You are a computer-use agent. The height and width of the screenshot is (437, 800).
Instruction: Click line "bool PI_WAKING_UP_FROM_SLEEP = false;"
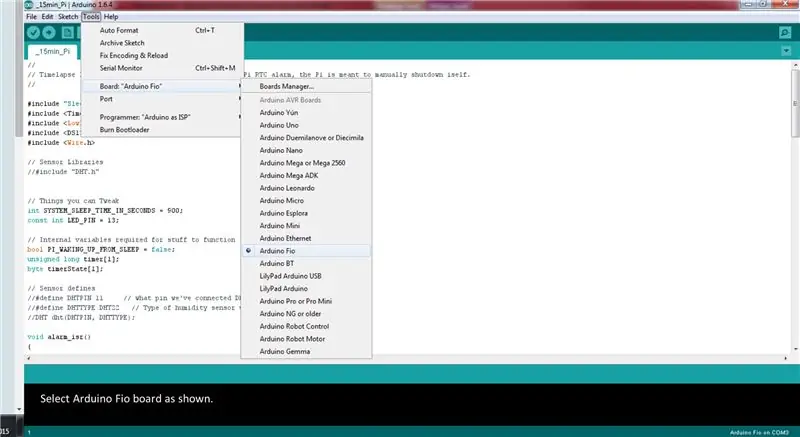pos(101,249)
